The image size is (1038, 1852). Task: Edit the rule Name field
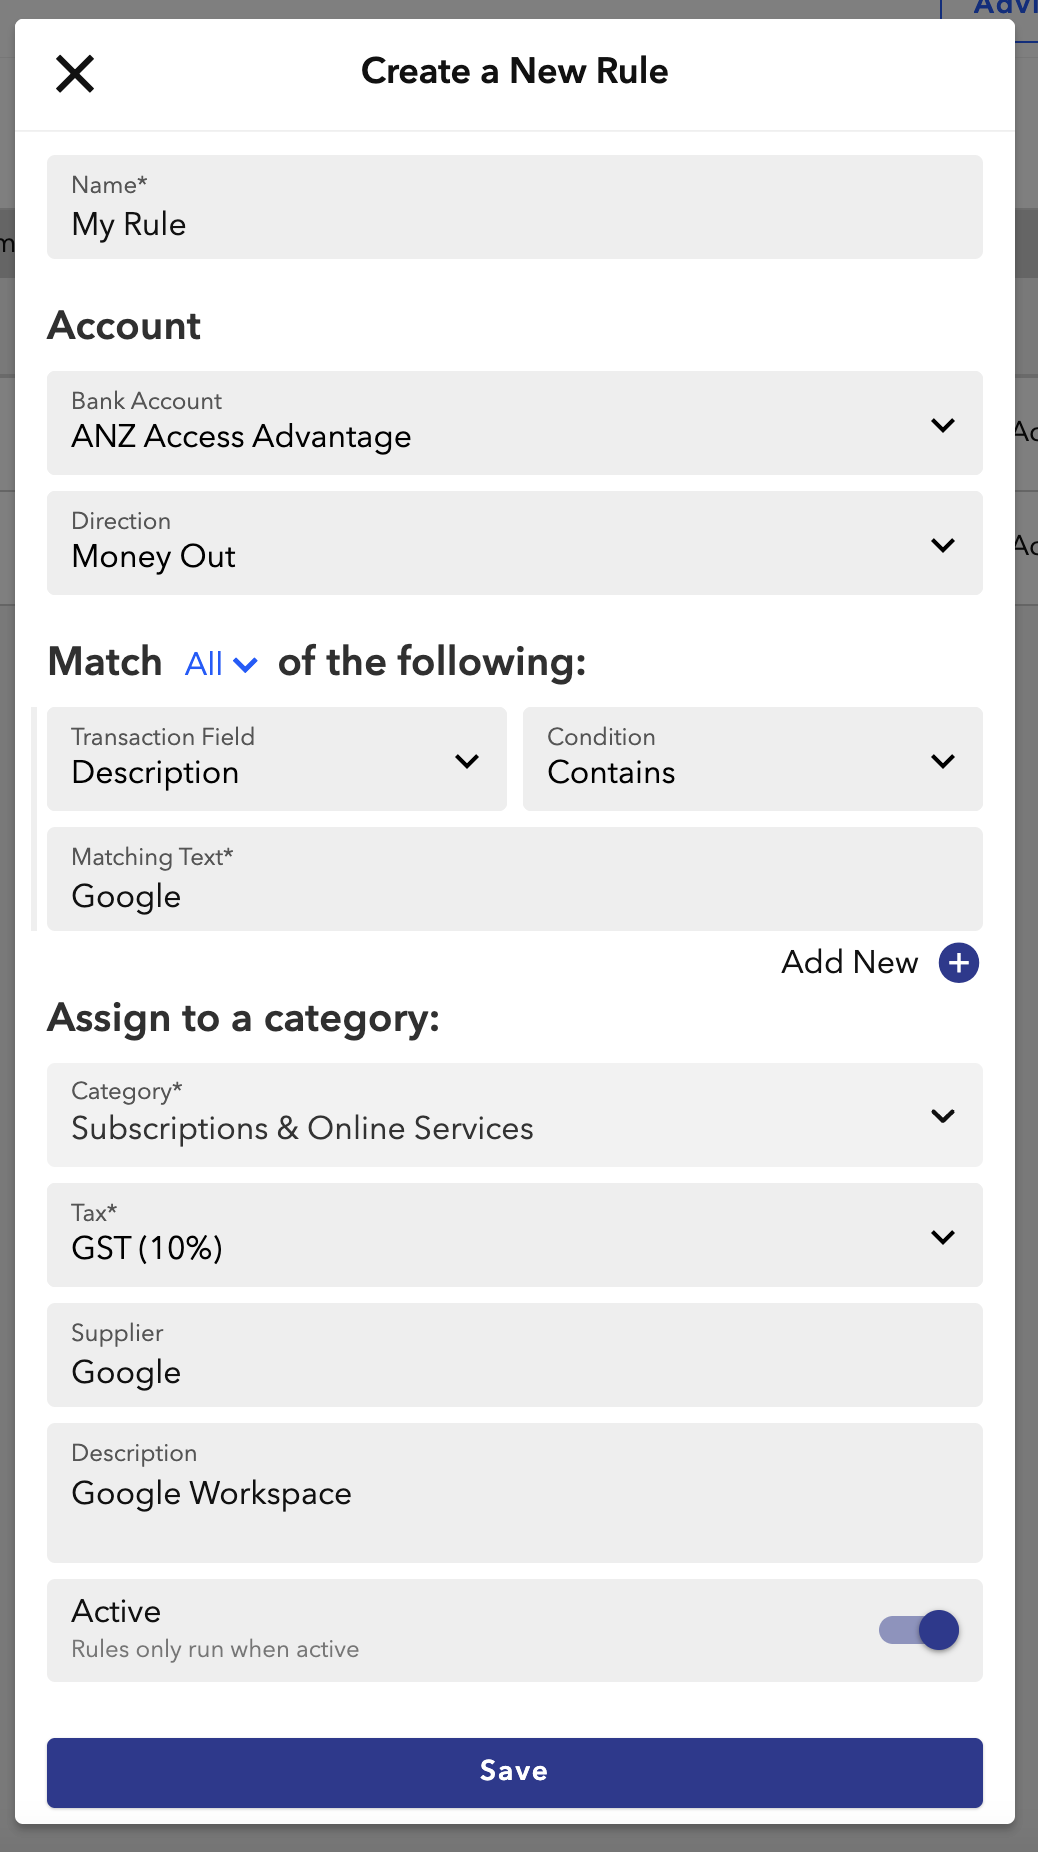pos(514,208)
